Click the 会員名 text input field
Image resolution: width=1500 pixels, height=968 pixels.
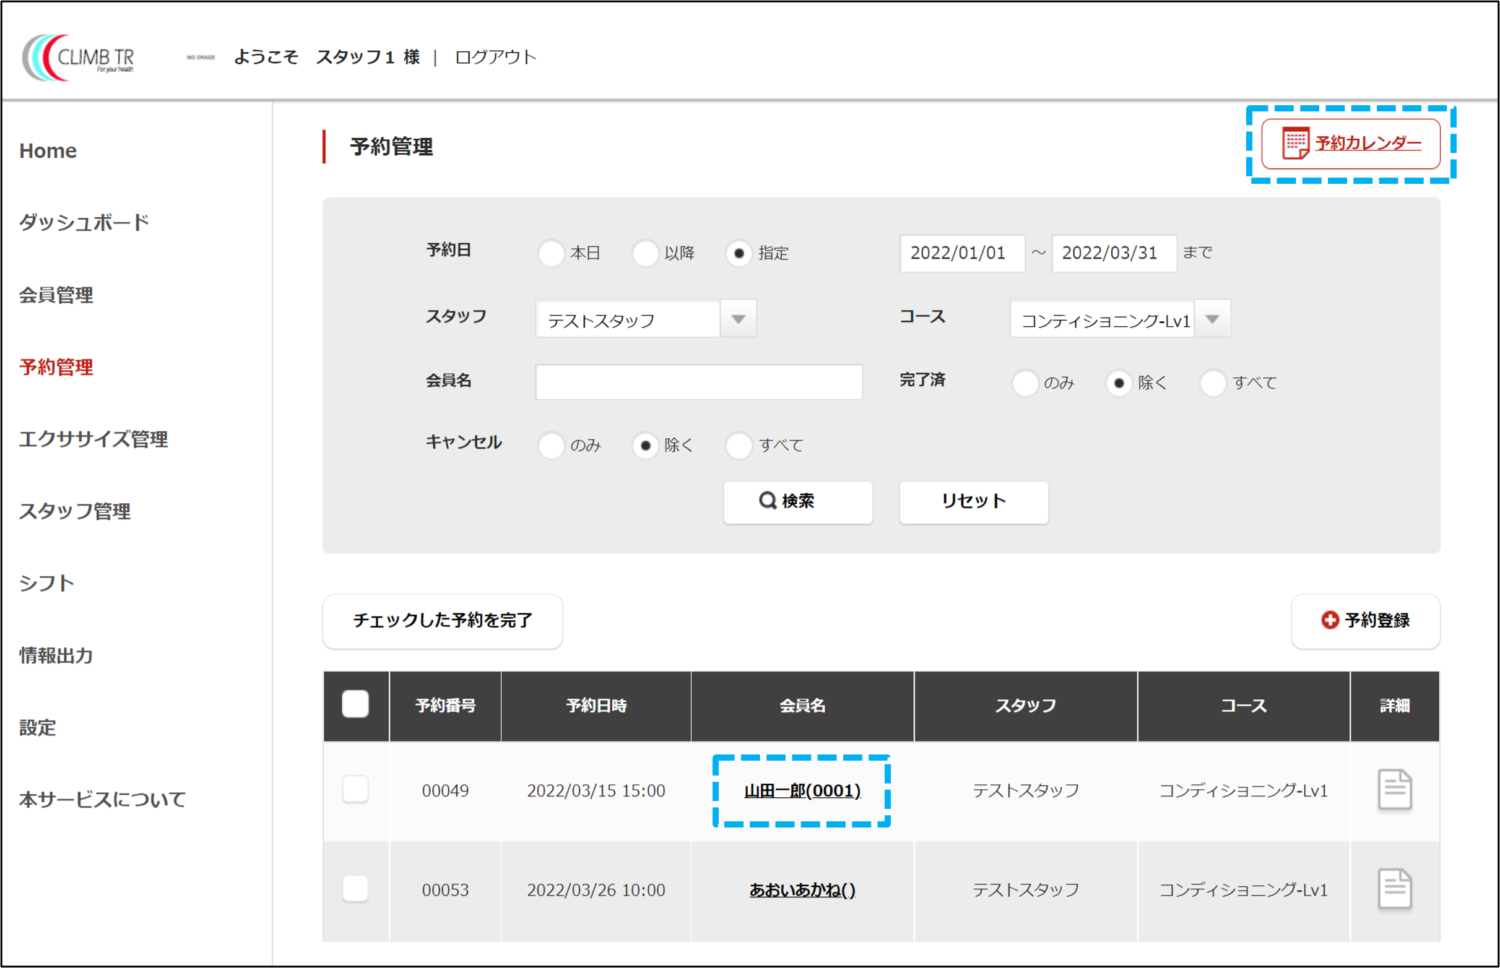(698, 382)
